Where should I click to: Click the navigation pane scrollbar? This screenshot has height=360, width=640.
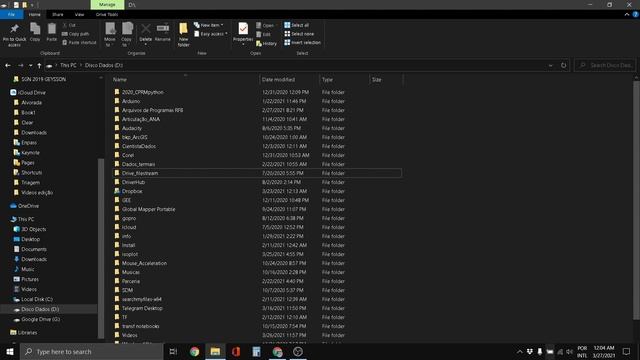point(101,248)
